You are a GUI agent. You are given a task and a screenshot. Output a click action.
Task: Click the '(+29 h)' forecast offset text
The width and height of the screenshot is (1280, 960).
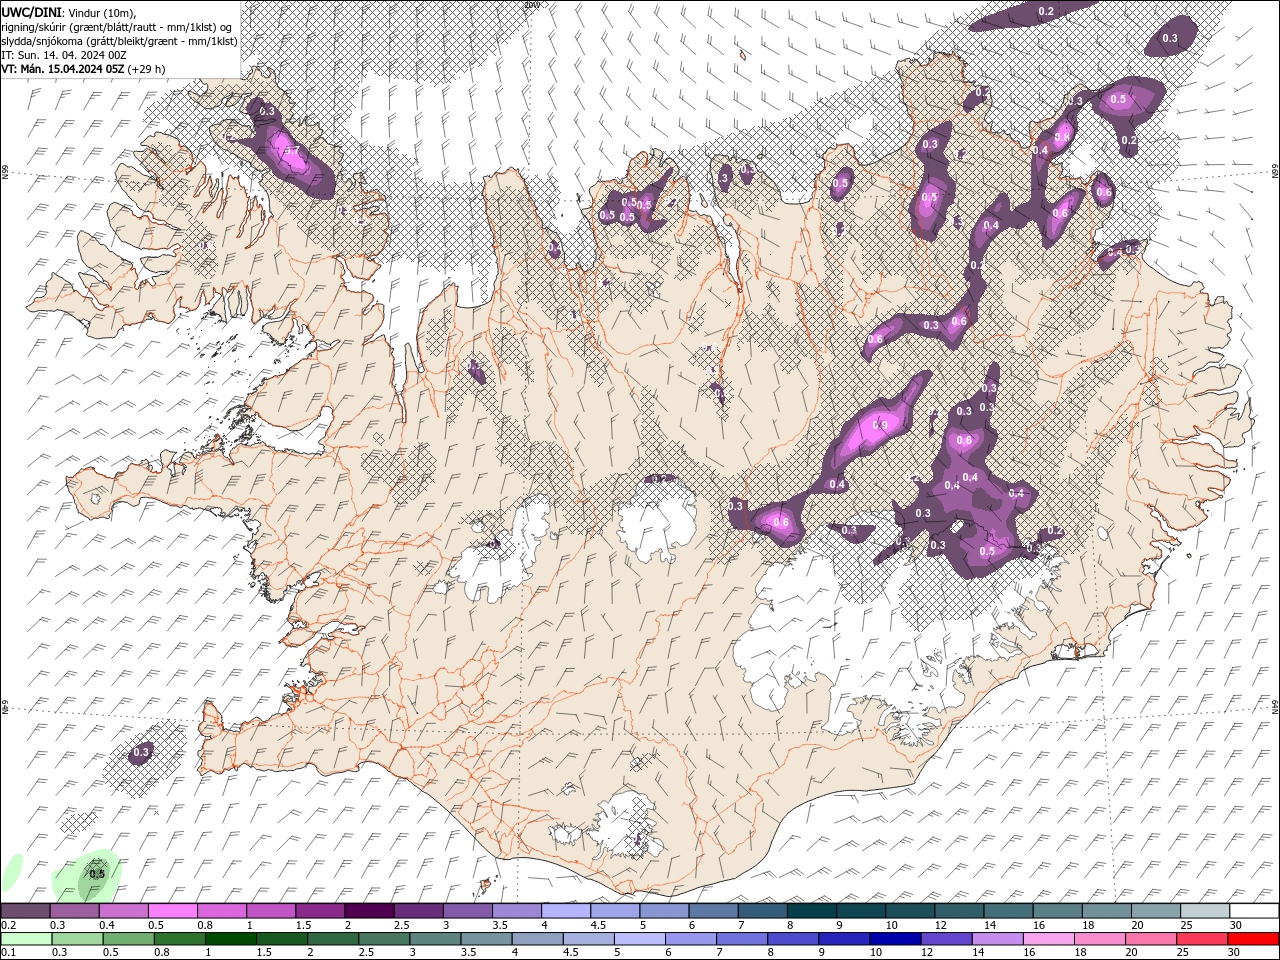(147, 69)
